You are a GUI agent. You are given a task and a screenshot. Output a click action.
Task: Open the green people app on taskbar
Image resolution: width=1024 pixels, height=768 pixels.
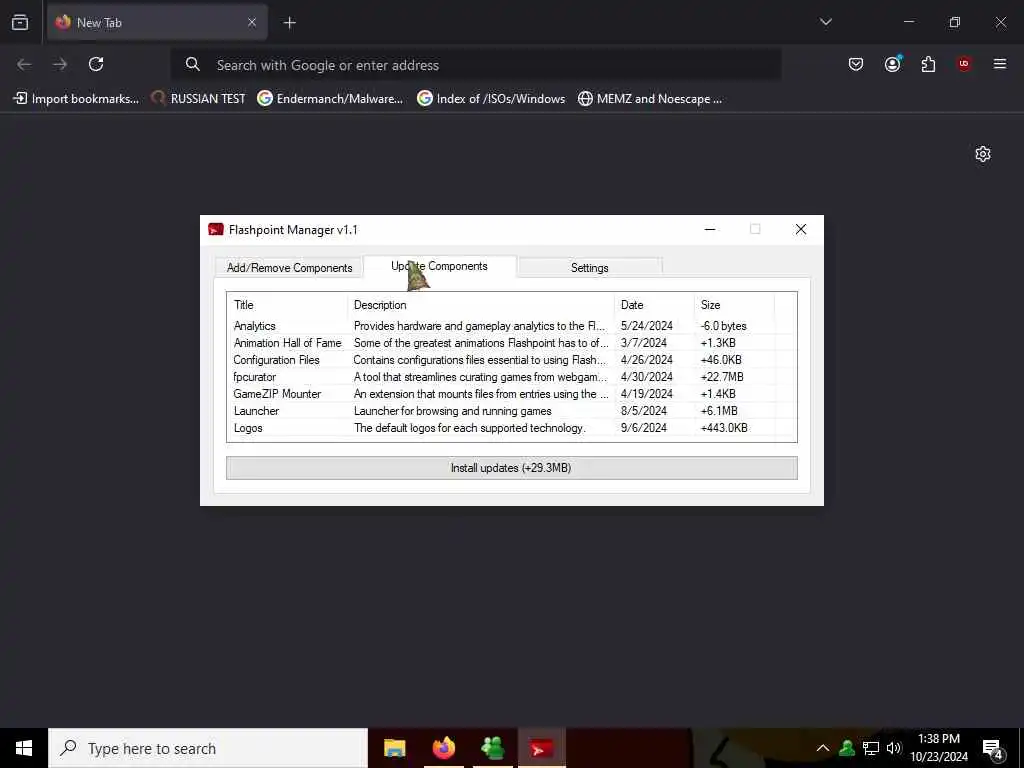point(493,748)
